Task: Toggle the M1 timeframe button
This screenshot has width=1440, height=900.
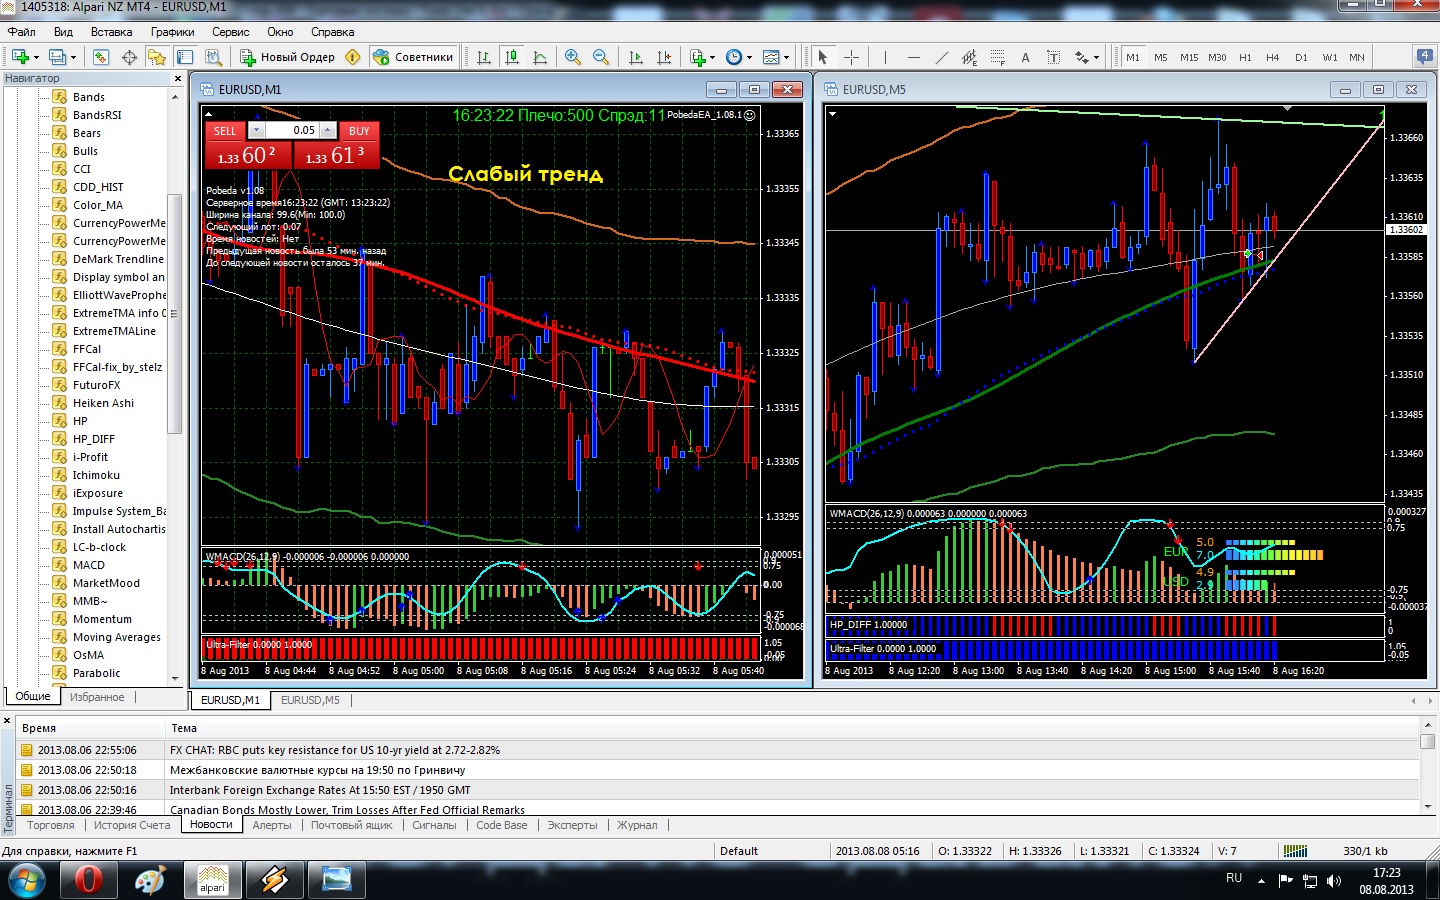Action: click(1132, 57)
